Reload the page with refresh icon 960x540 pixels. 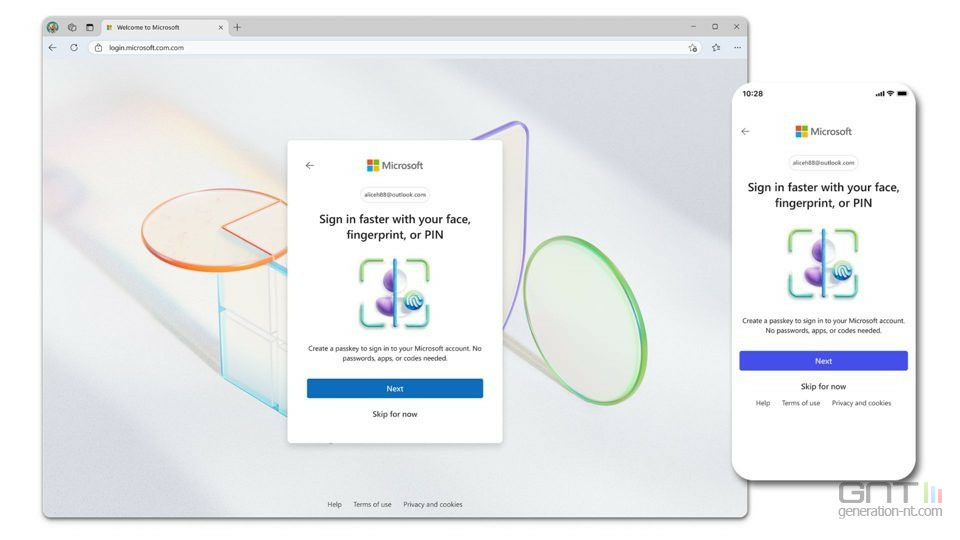[73, 47]
